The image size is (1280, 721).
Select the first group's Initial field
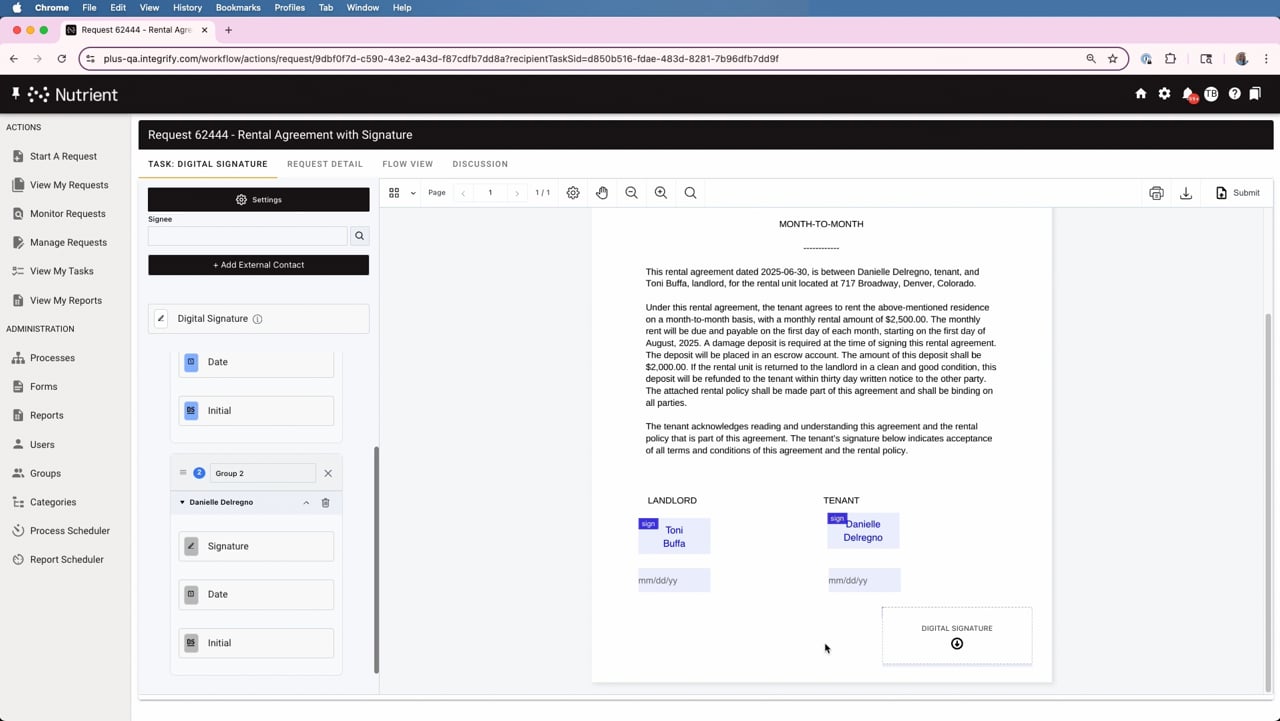(256, 411)
